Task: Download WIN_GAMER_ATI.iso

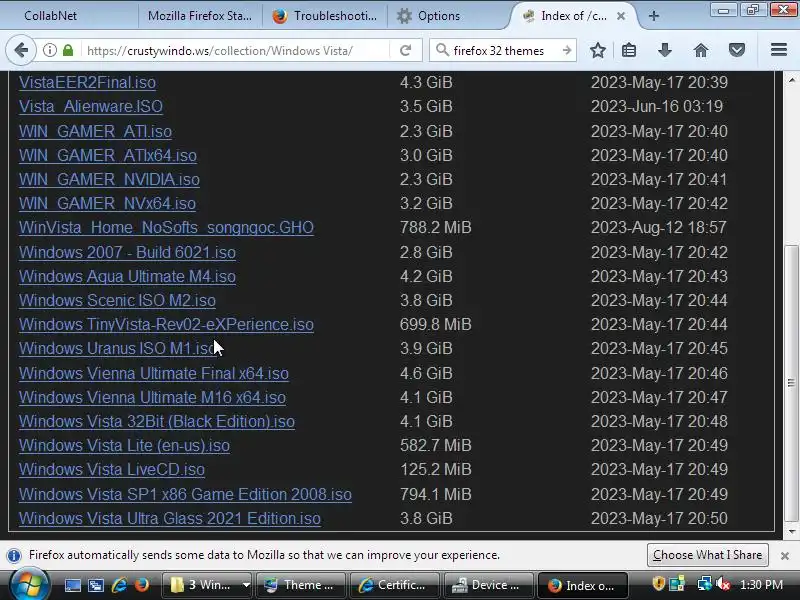Action: 95,131
